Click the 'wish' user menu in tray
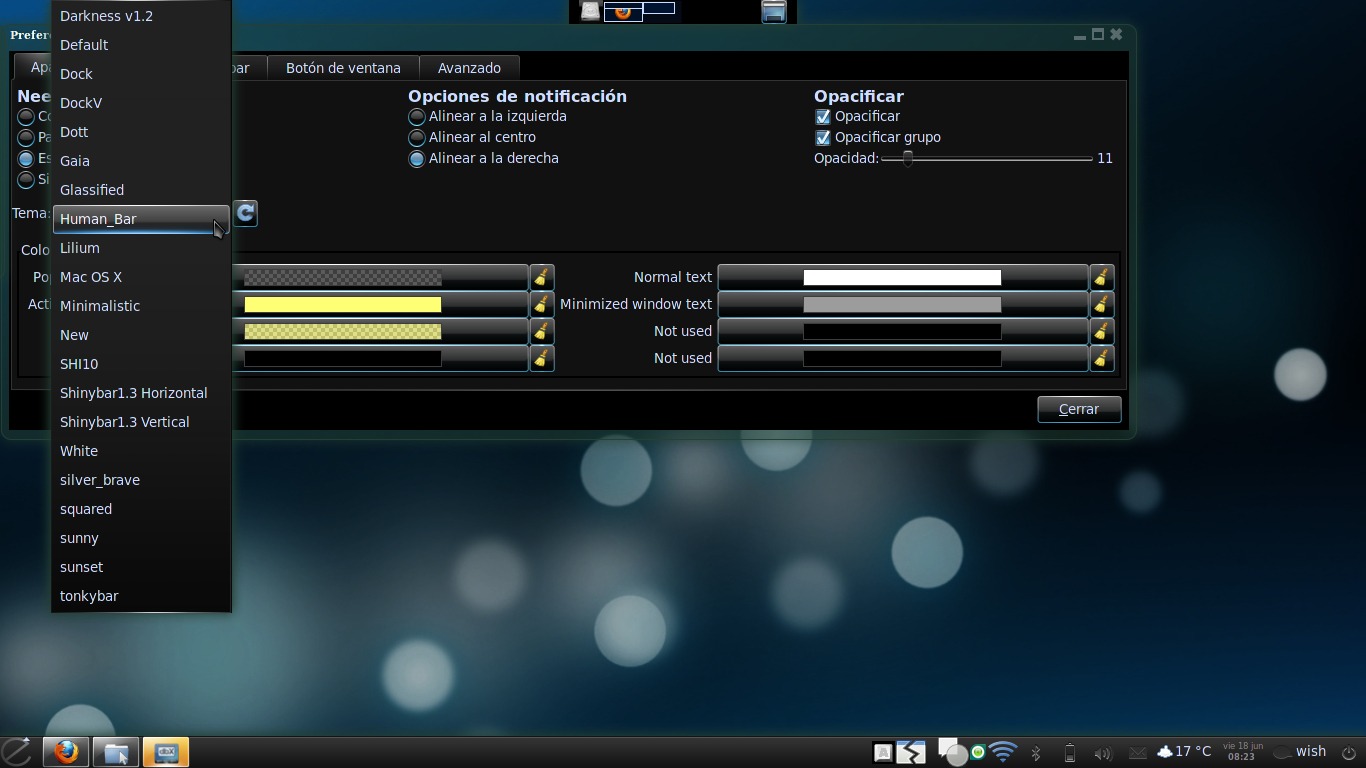This screenshot has width=1366, height=768. coord(1310,752)
